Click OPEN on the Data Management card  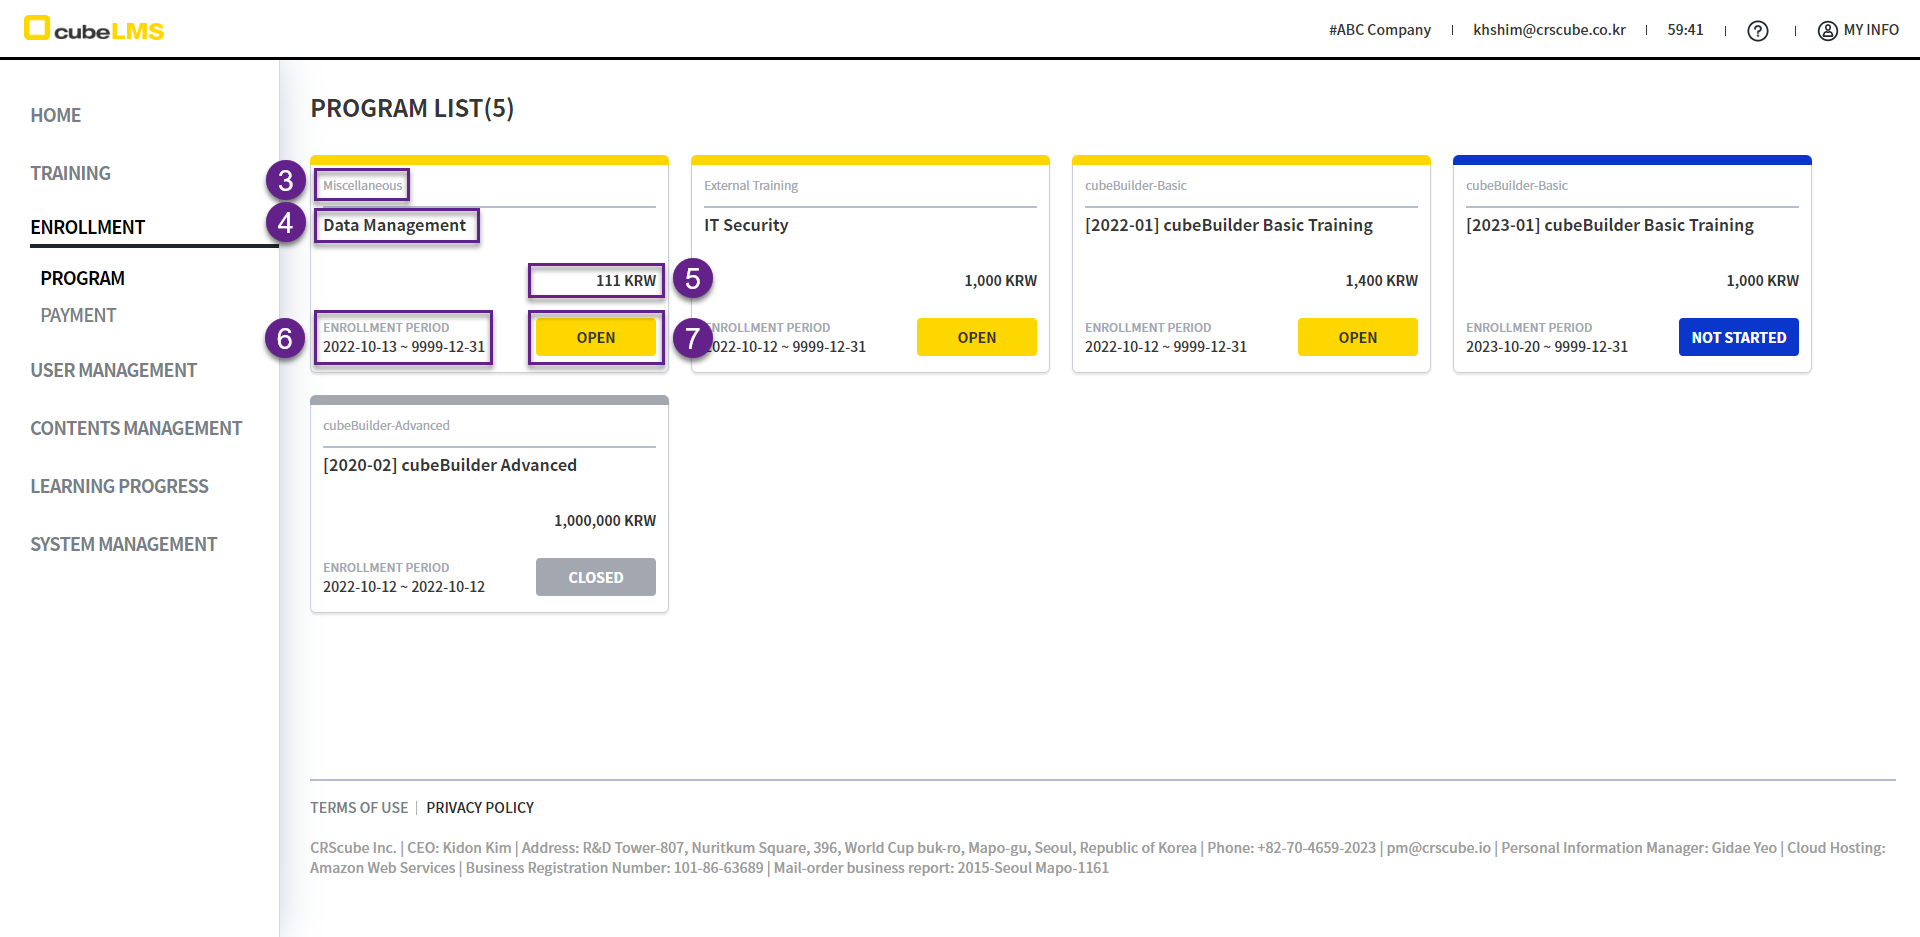595,337
